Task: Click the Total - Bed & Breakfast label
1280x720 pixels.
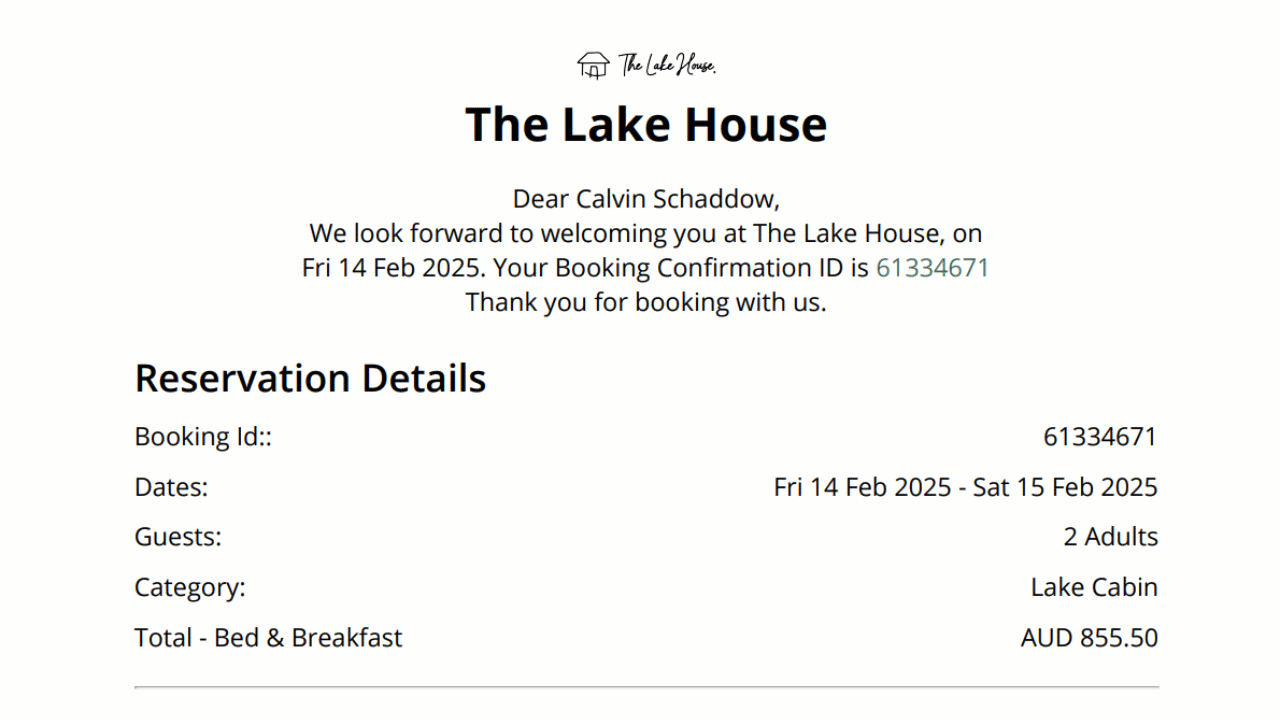Action: pyautogui.click(x=269, y=638)
